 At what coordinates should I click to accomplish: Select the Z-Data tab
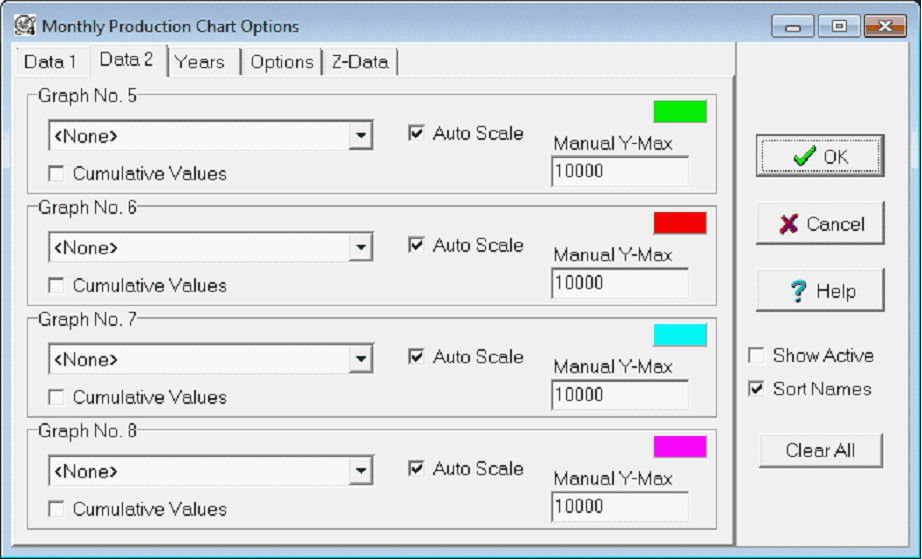pyautogui.click(x=362, y=62)
